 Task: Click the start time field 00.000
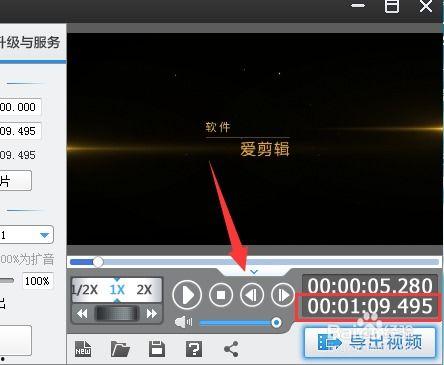coord(20,107)
